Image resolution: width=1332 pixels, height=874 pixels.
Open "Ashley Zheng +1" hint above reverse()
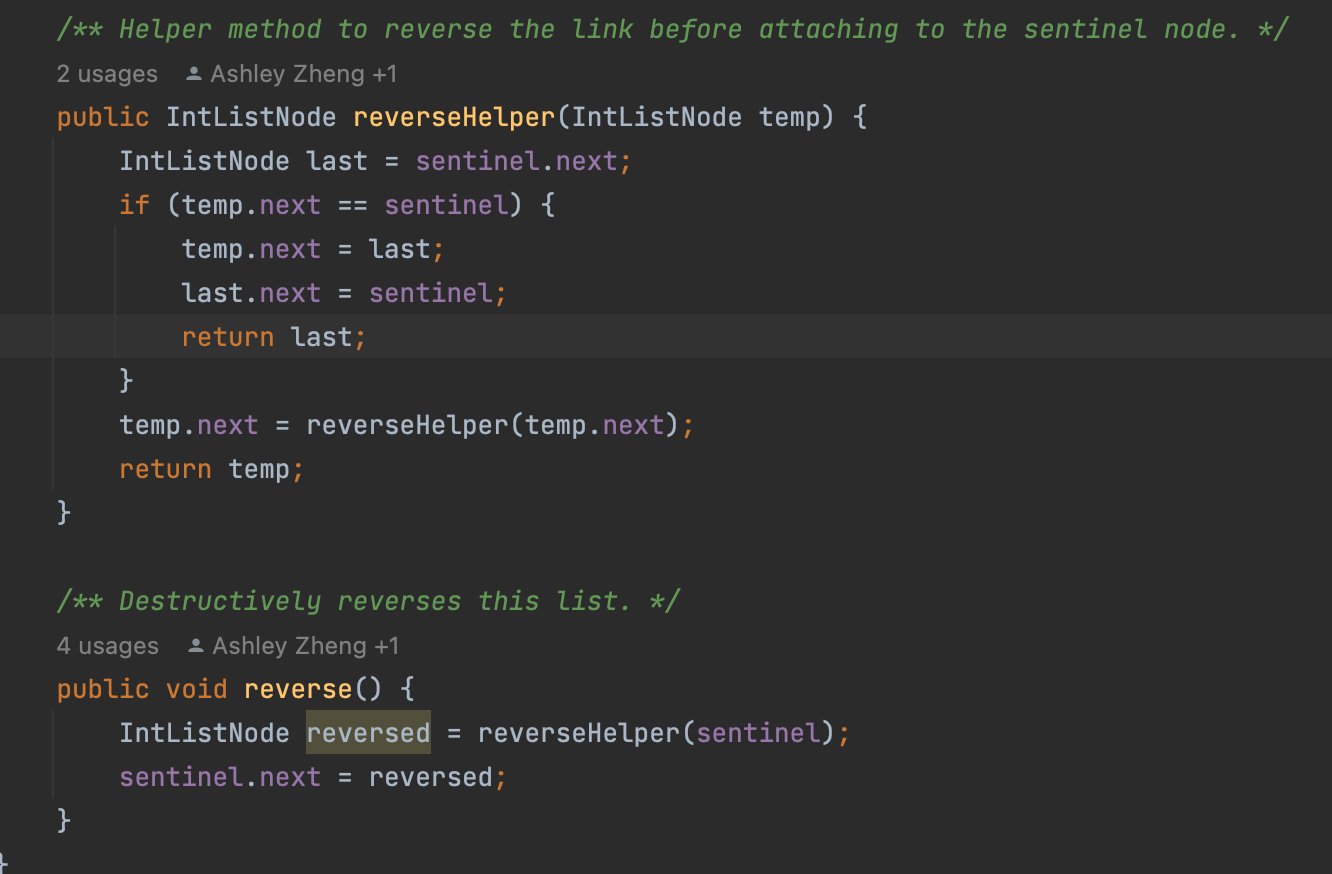[305, 646]
